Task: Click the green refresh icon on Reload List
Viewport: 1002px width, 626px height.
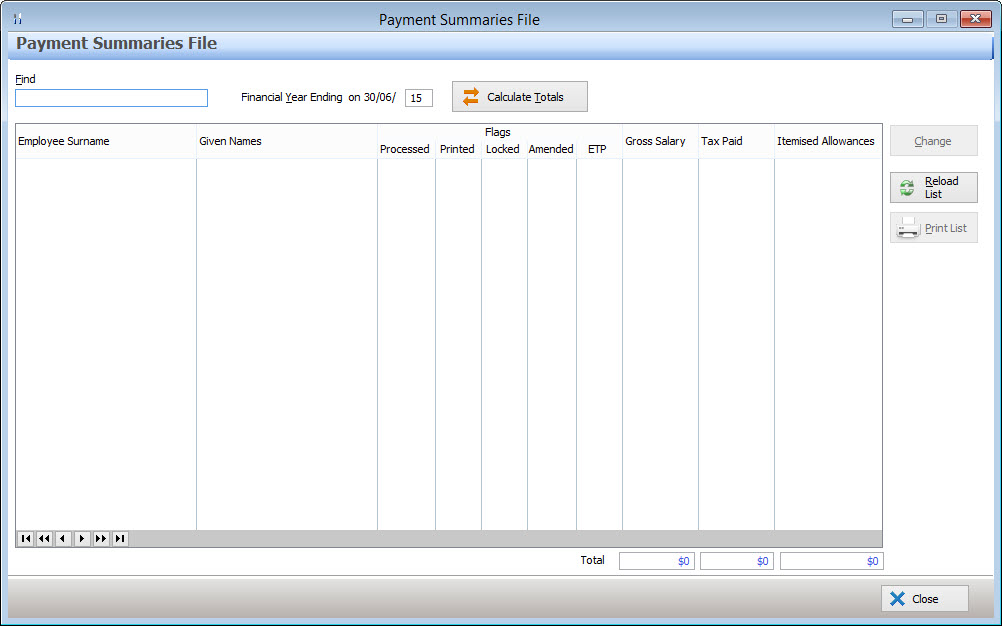Action: (907, 187)
